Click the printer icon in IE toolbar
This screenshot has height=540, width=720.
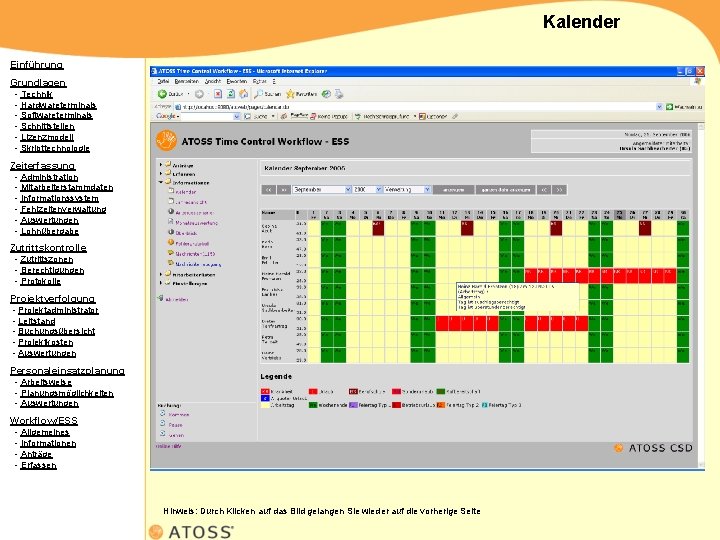point(339,94)
